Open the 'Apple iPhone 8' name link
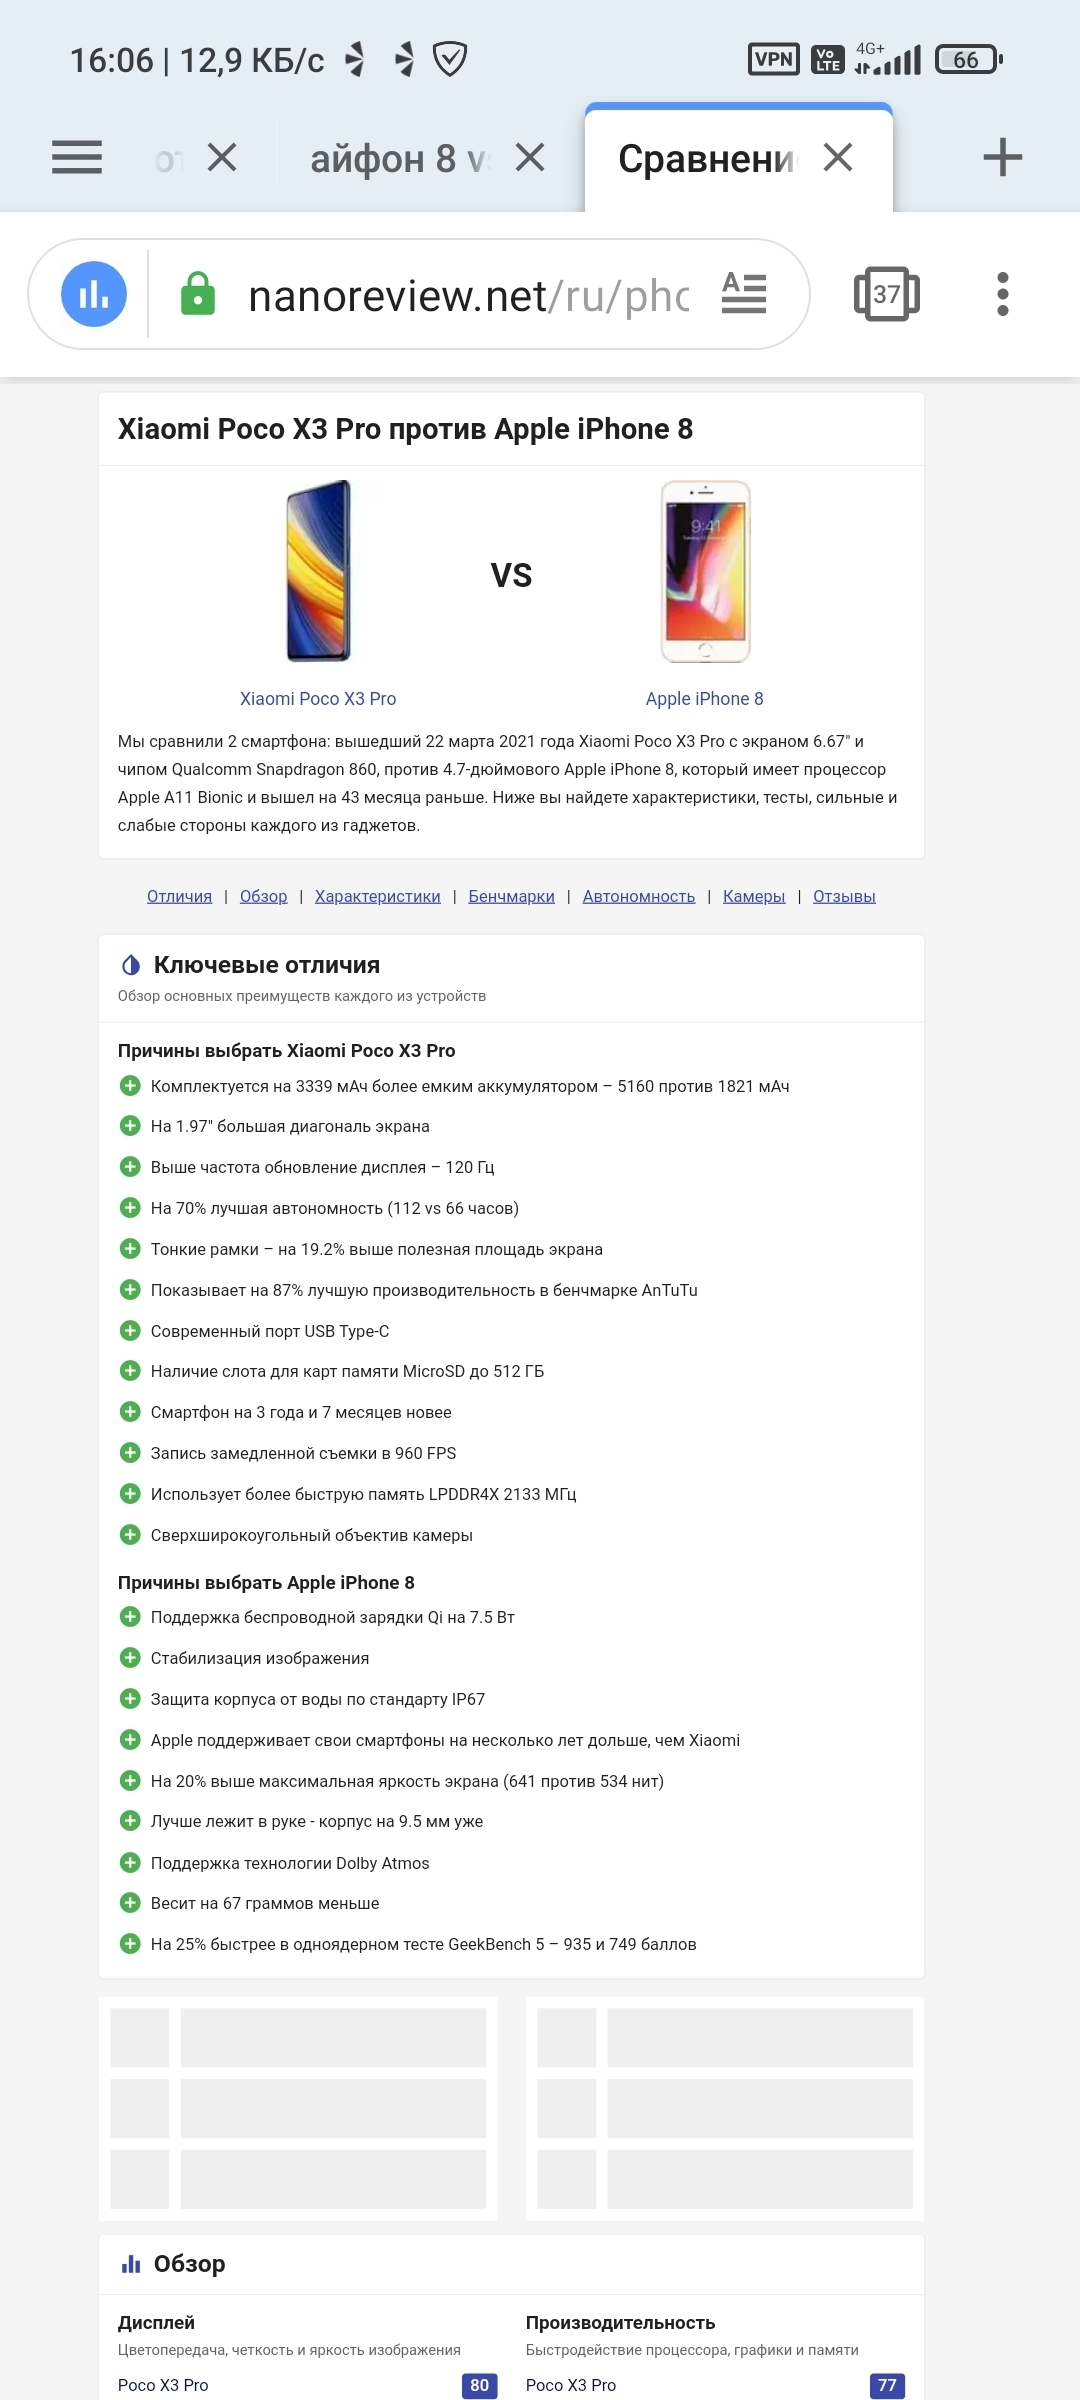This screenshot has width=1080, height=2400. coord(704,699)
